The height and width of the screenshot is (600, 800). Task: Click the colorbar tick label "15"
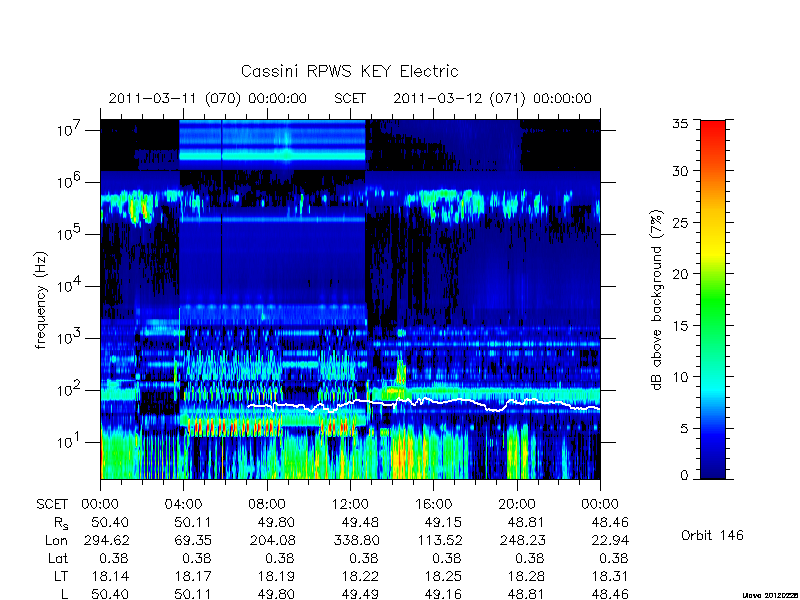681,325
